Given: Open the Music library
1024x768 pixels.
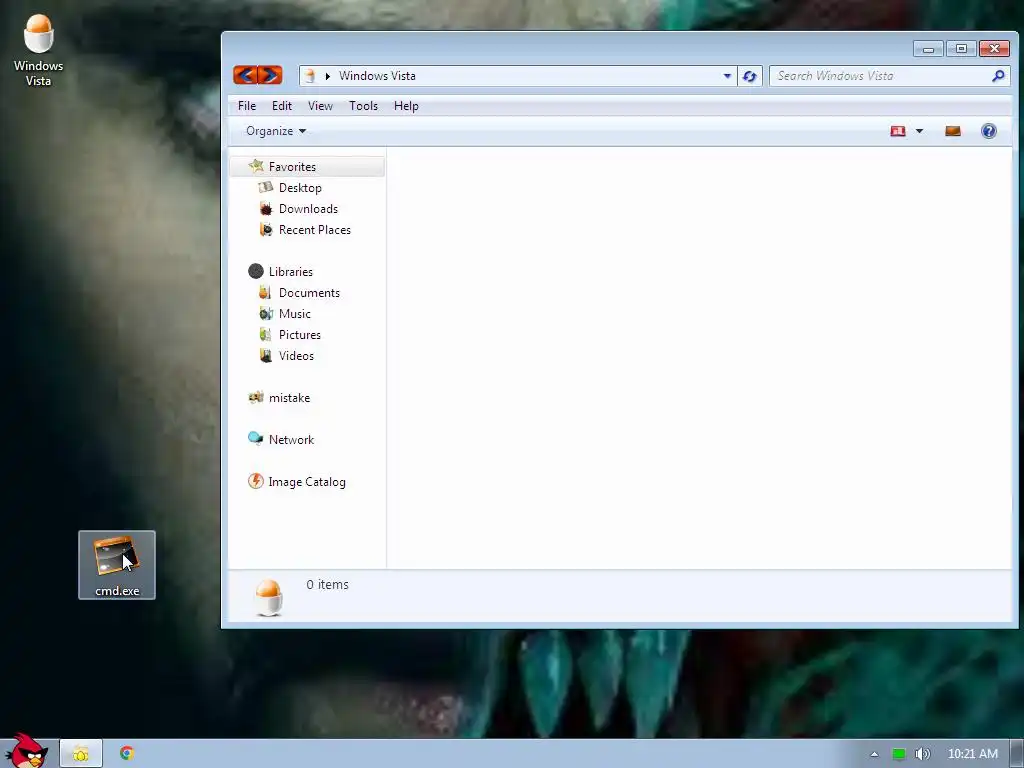Looking at the screenshot, I should [295, 313].
